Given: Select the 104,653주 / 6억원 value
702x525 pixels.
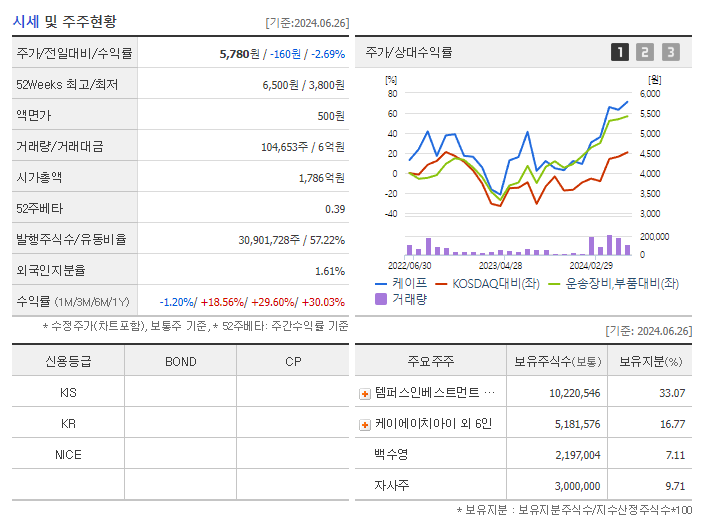Looking at the screenshot, I should pyautogui.click(x=303, y=147).
